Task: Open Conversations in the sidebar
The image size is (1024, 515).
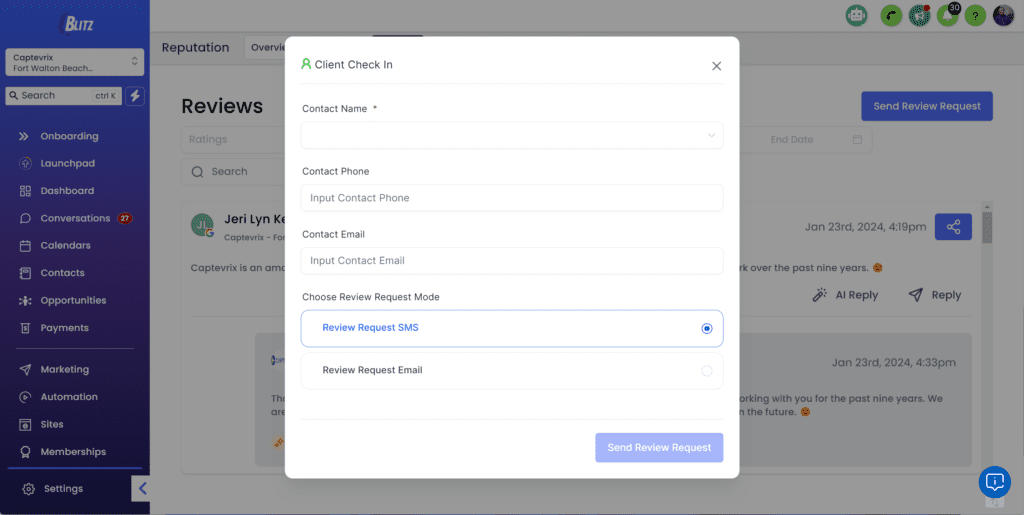Action: pyautogui.click(x=75, y=218)
